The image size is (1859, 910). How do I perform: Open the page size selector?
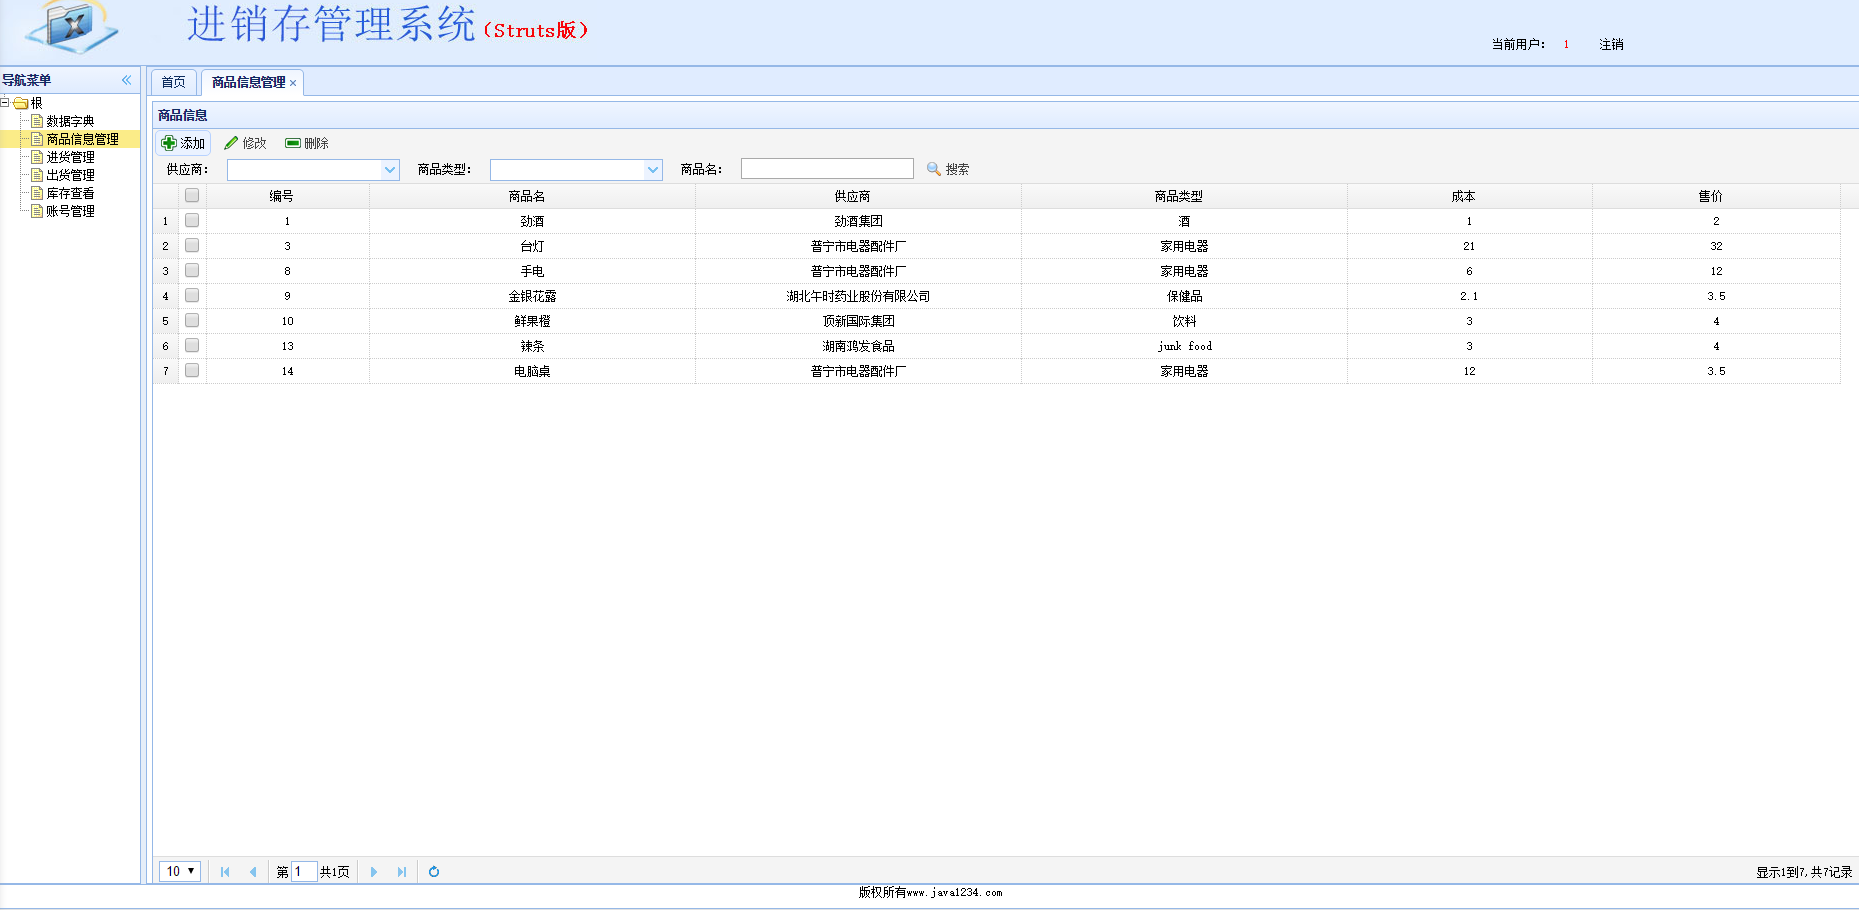180,872
